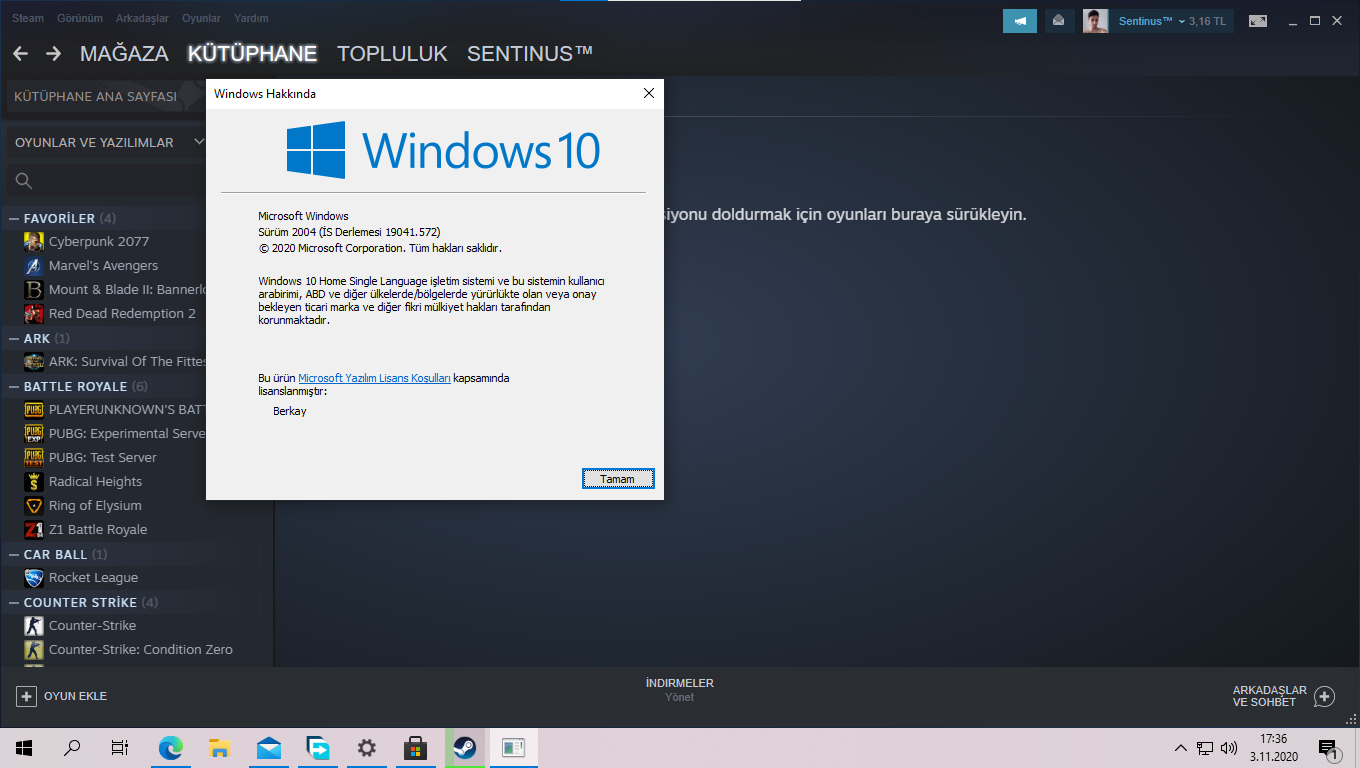The image size is (1360, 768).
Task: Select the PUBG: Test Server icon
Action: tap(34, 458)
